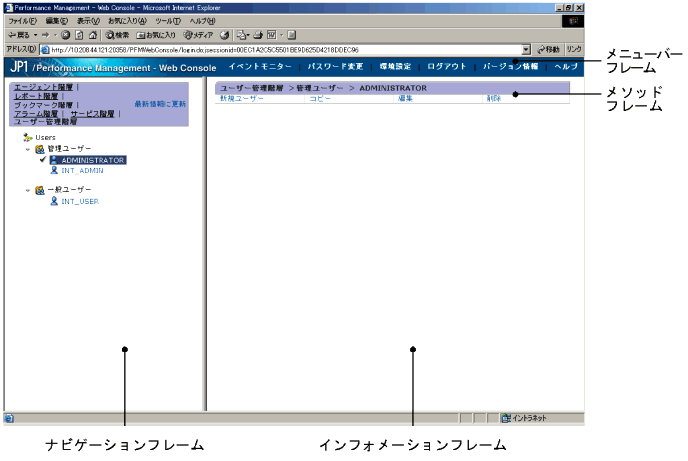Image resolution: width=688 pixels, height=461 pixels.
Task: Open the 編集 menu in the browser menu bar
Action: (x=57, y=21)
